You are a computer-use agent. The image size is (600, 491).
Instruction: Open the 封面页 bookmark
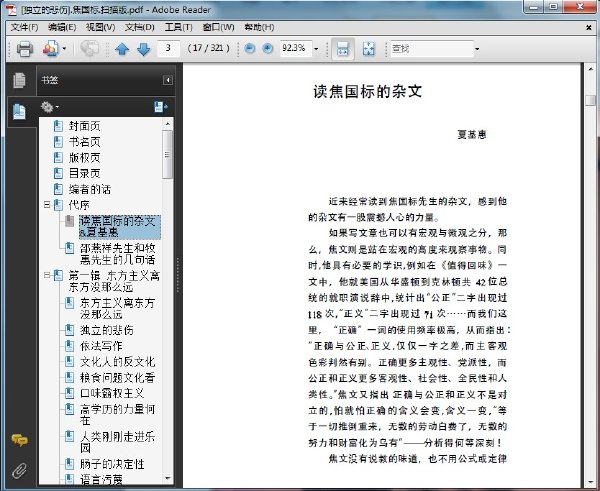click(x=85, y=126)
